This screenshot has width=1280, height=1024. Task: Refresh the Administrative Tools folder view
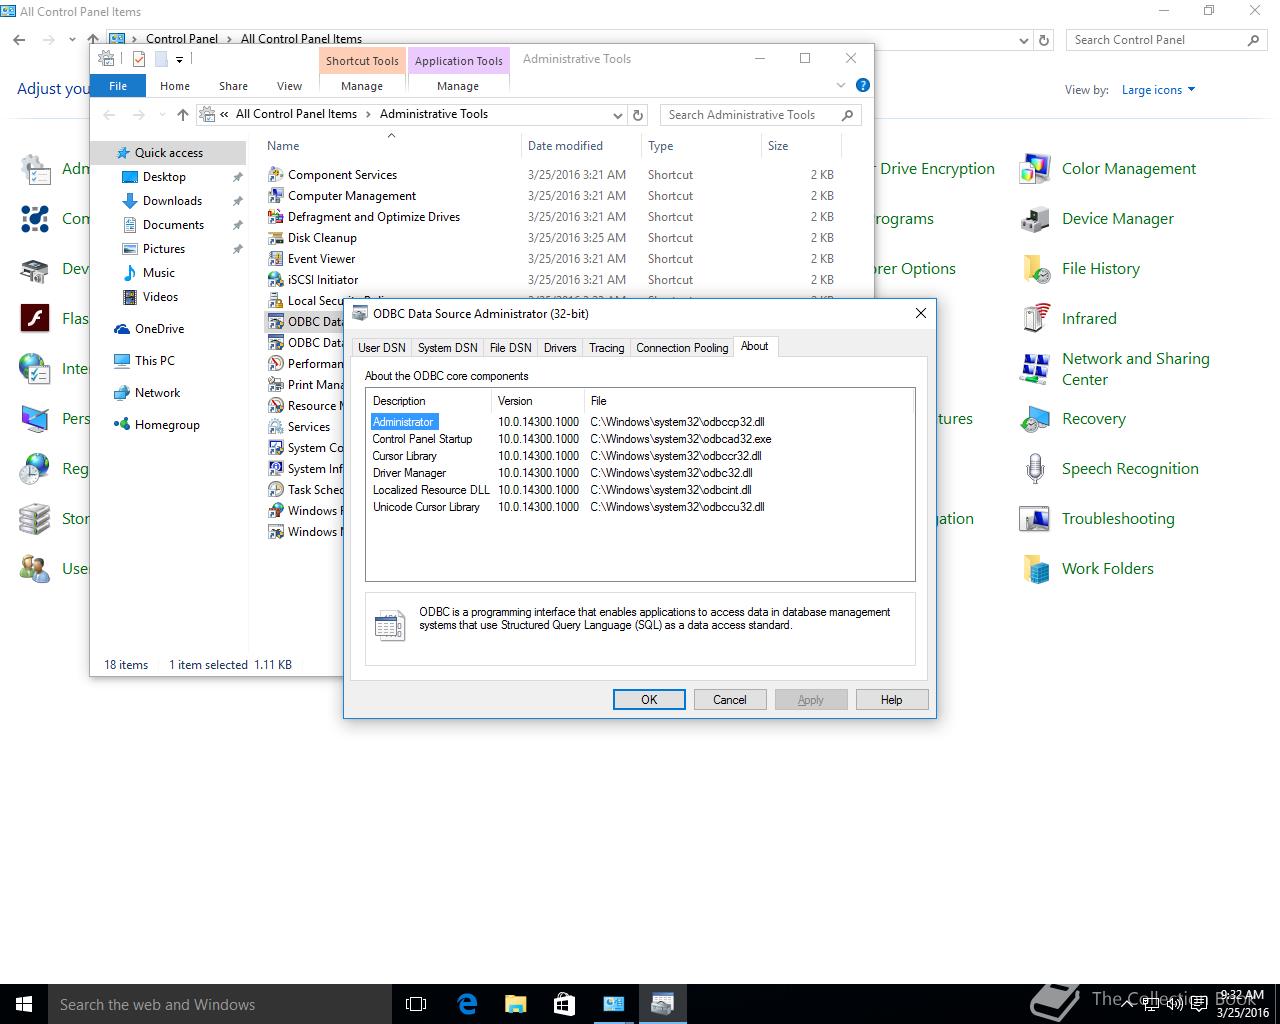(x=638, y=115)
